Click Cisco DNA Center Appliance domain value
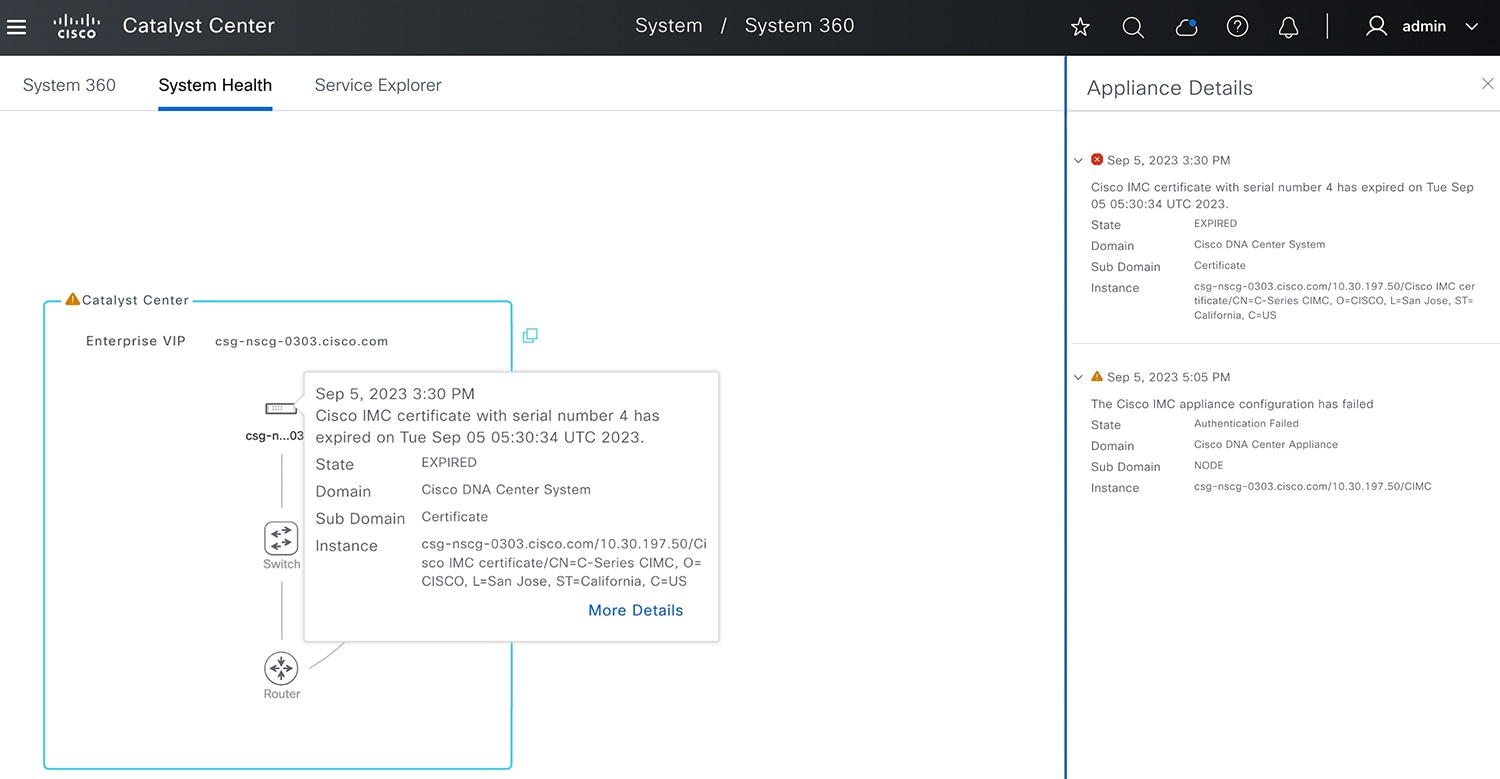Image resolution: width=1500 pixels, height=779 pixels. pyautogui.click(x=1266, y=445)
